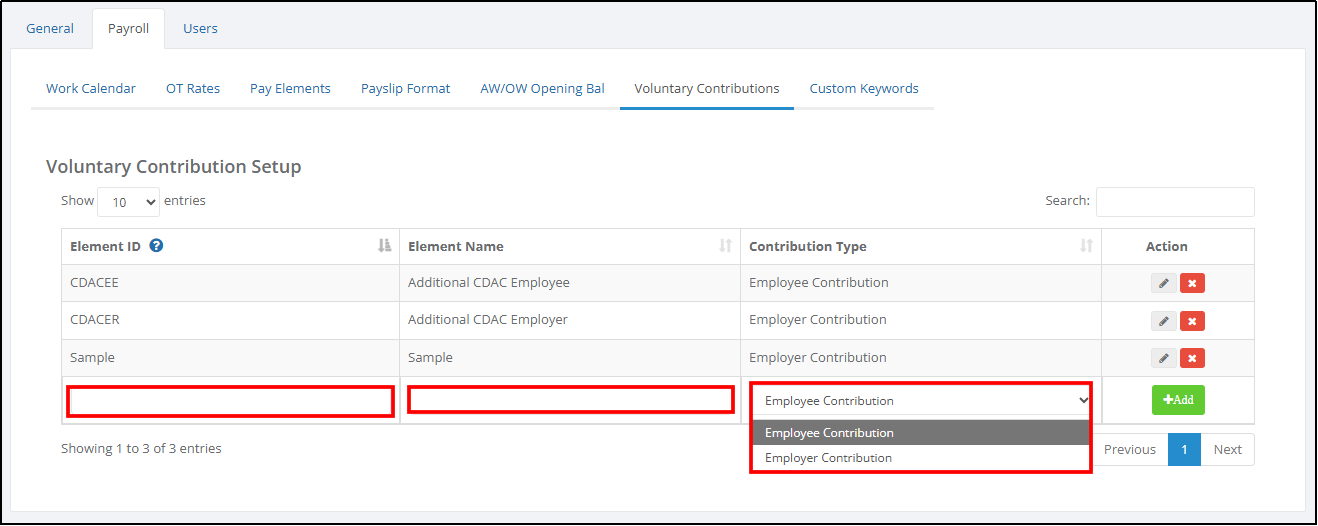1318x526 pixels.
Task: Open the AW/OW Opening Bal sub-tab
Action: [x=542, y=88]
